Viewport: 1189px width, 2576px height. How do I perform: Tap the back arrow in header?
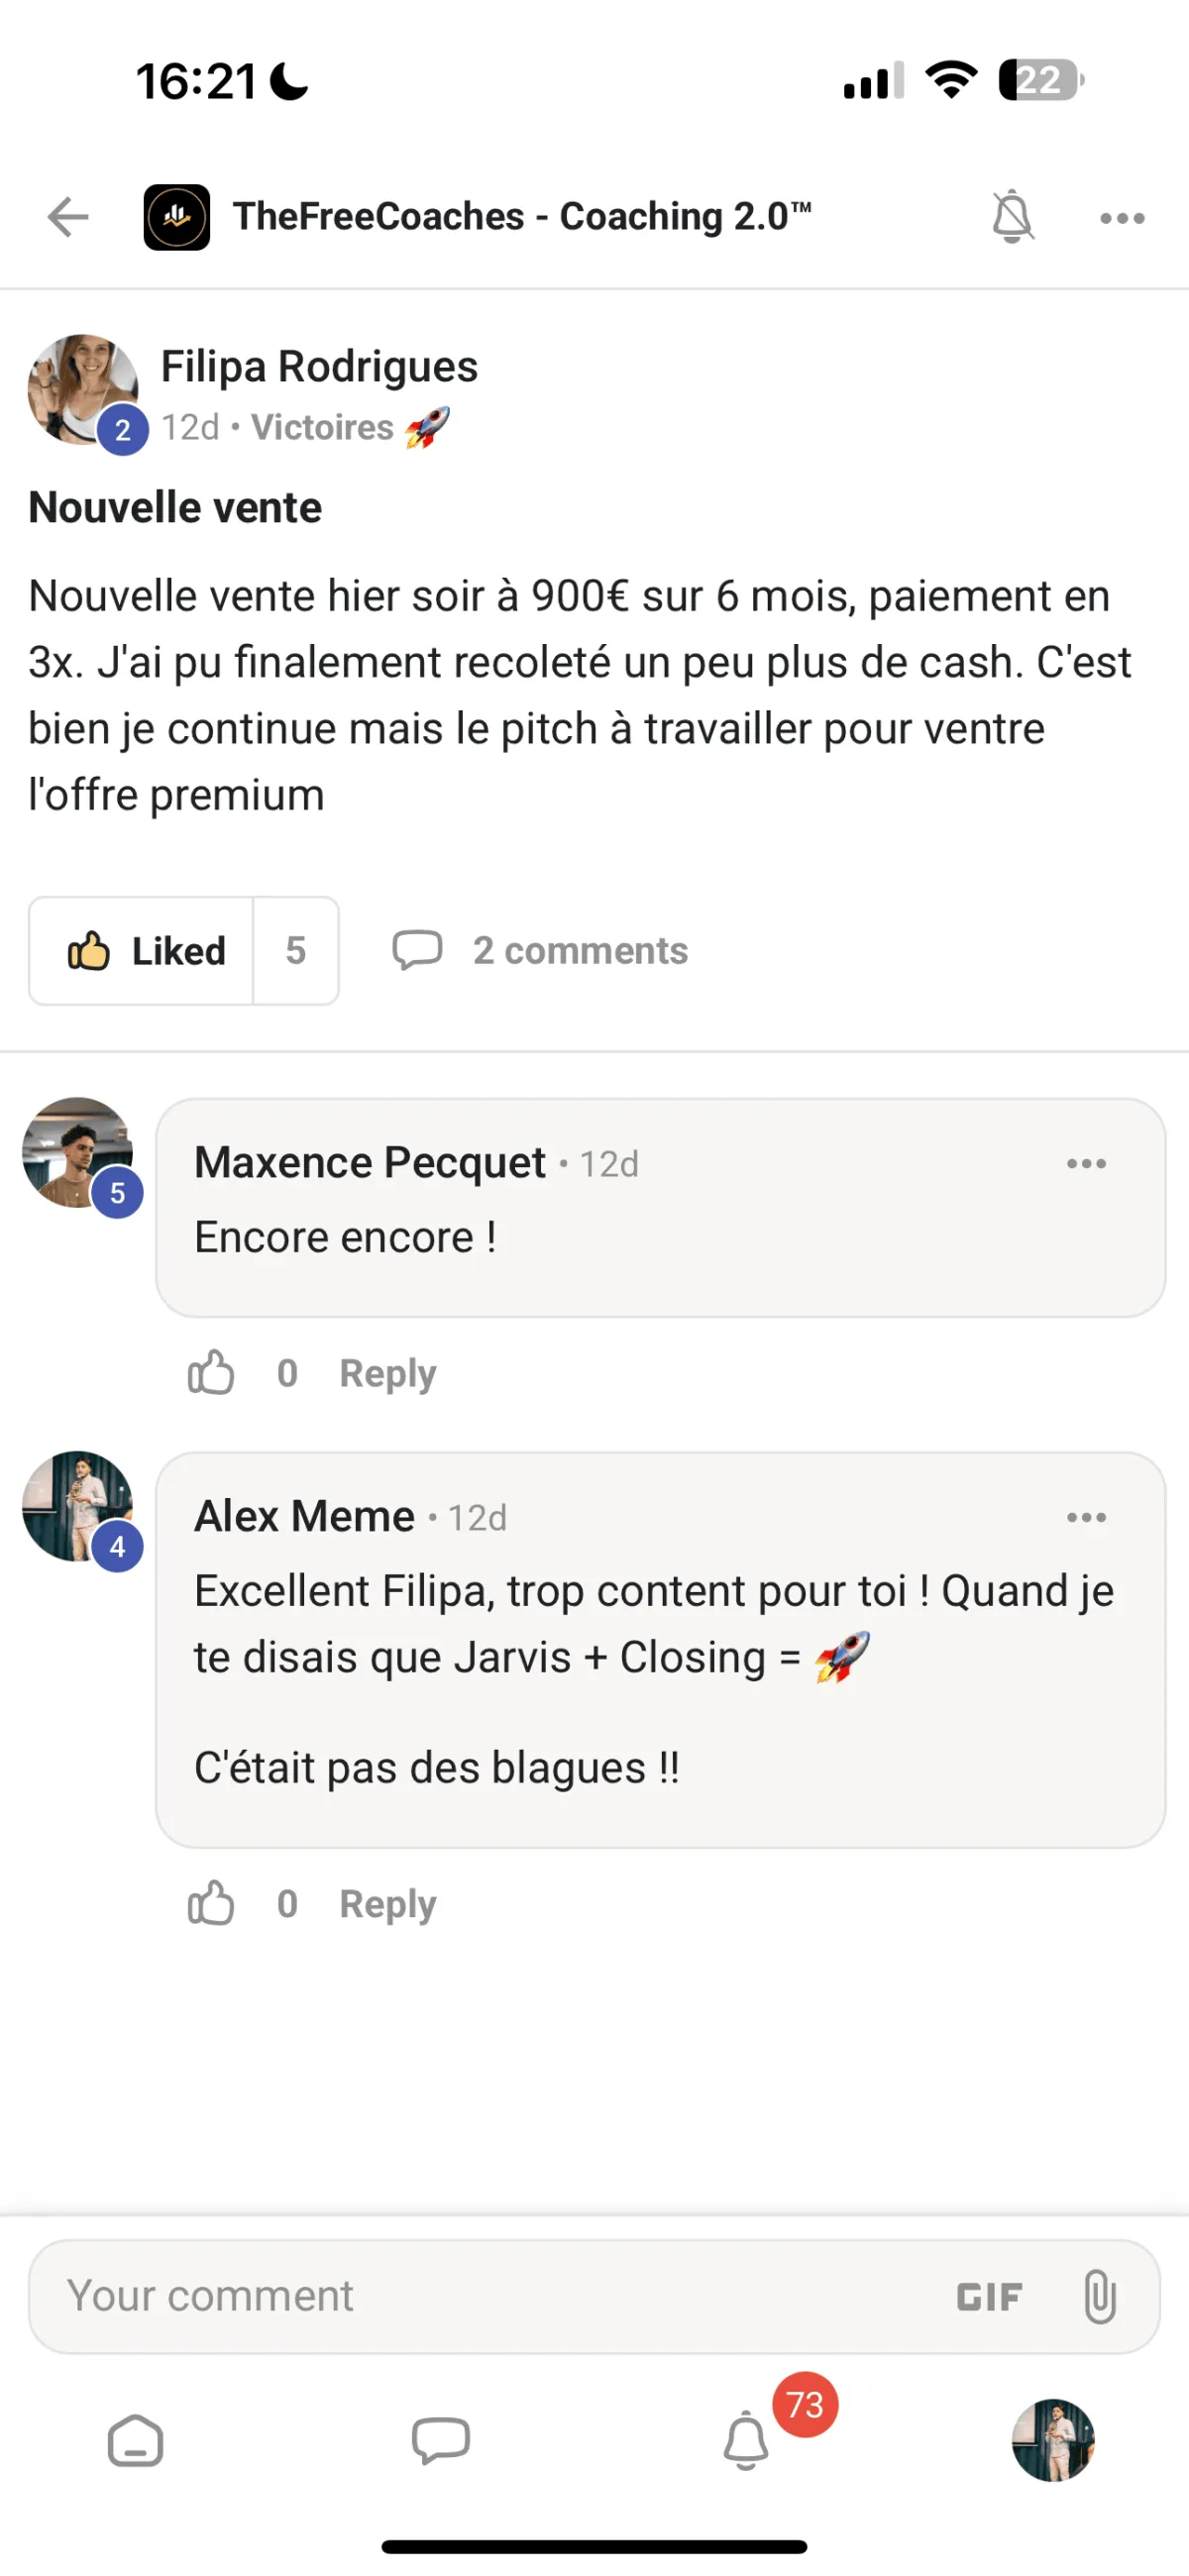click(68, 217)
